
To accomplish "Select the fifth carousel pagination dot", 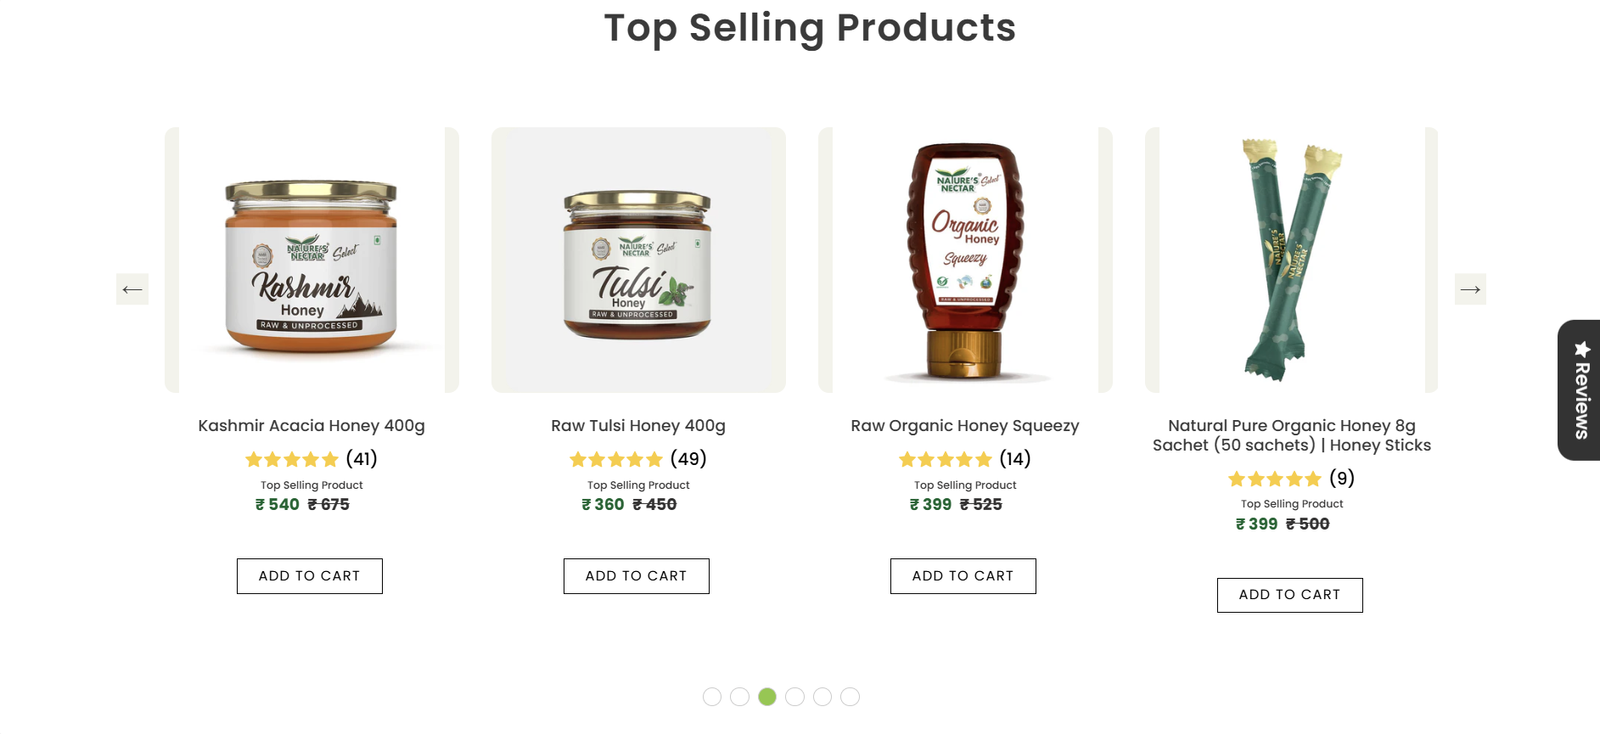I will (x=822, y=697).
